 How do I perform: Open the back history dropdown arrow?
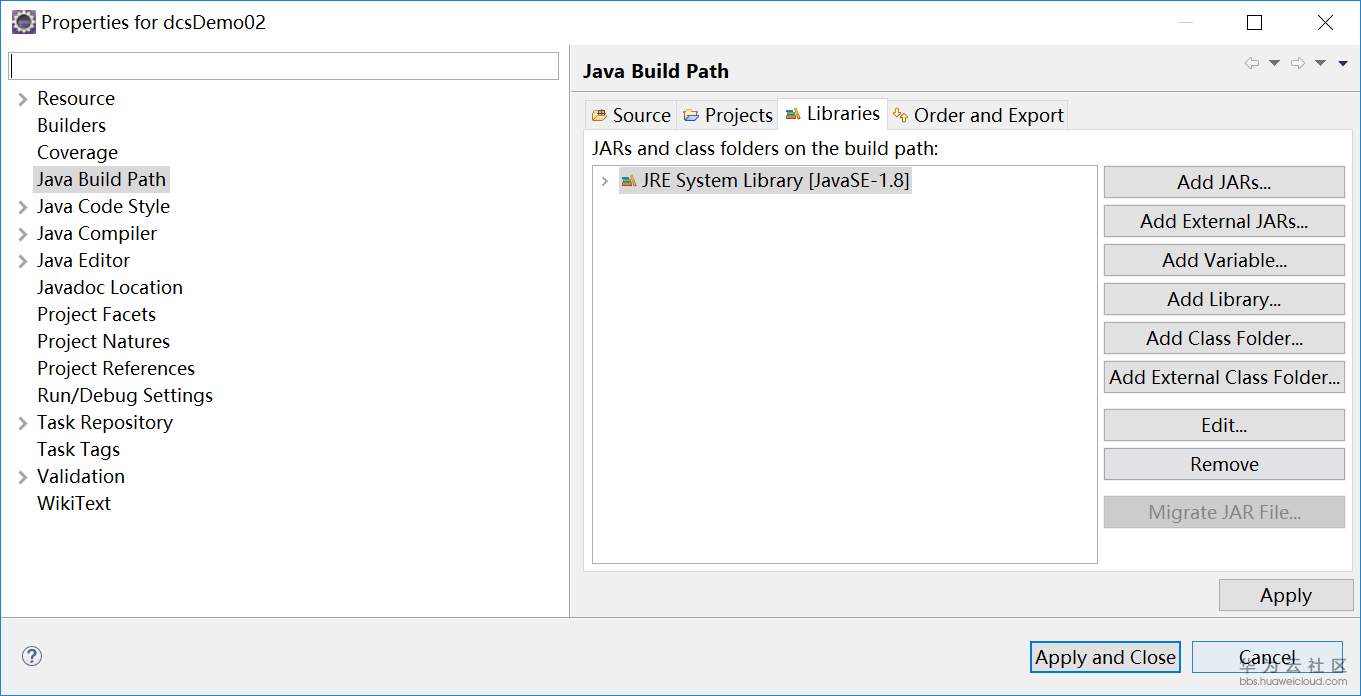click(1274, 63)
